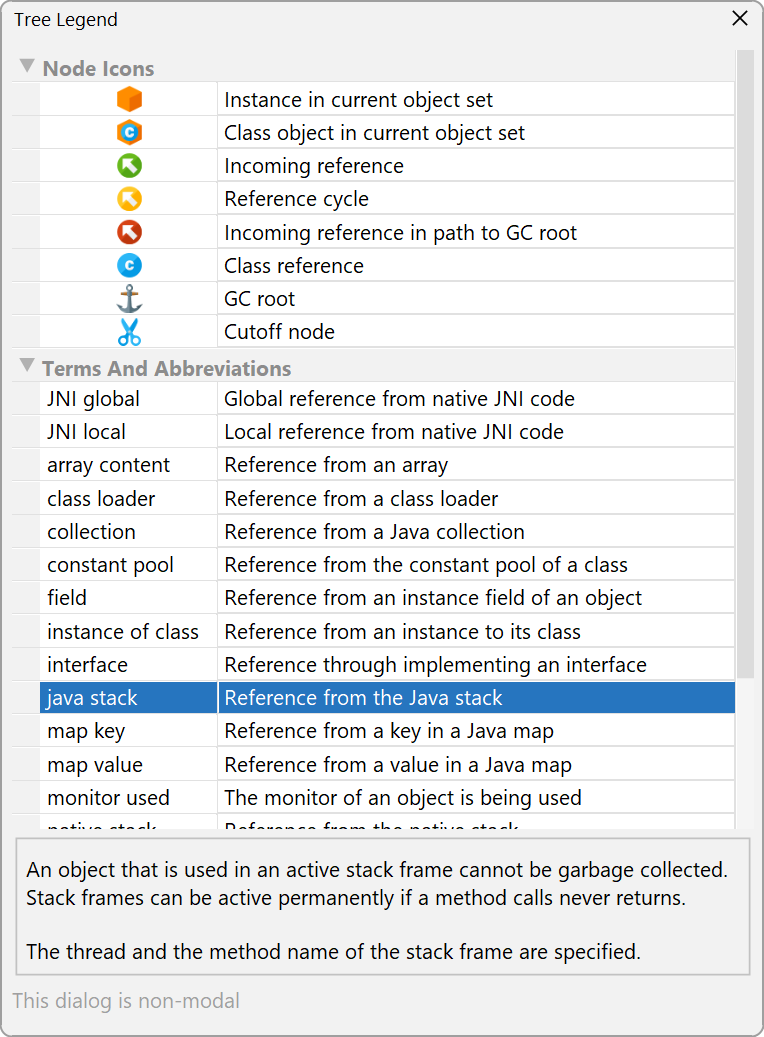Close the Tree Legend dialog
This screenshot has height=1037, width=764.
point(740,19)
